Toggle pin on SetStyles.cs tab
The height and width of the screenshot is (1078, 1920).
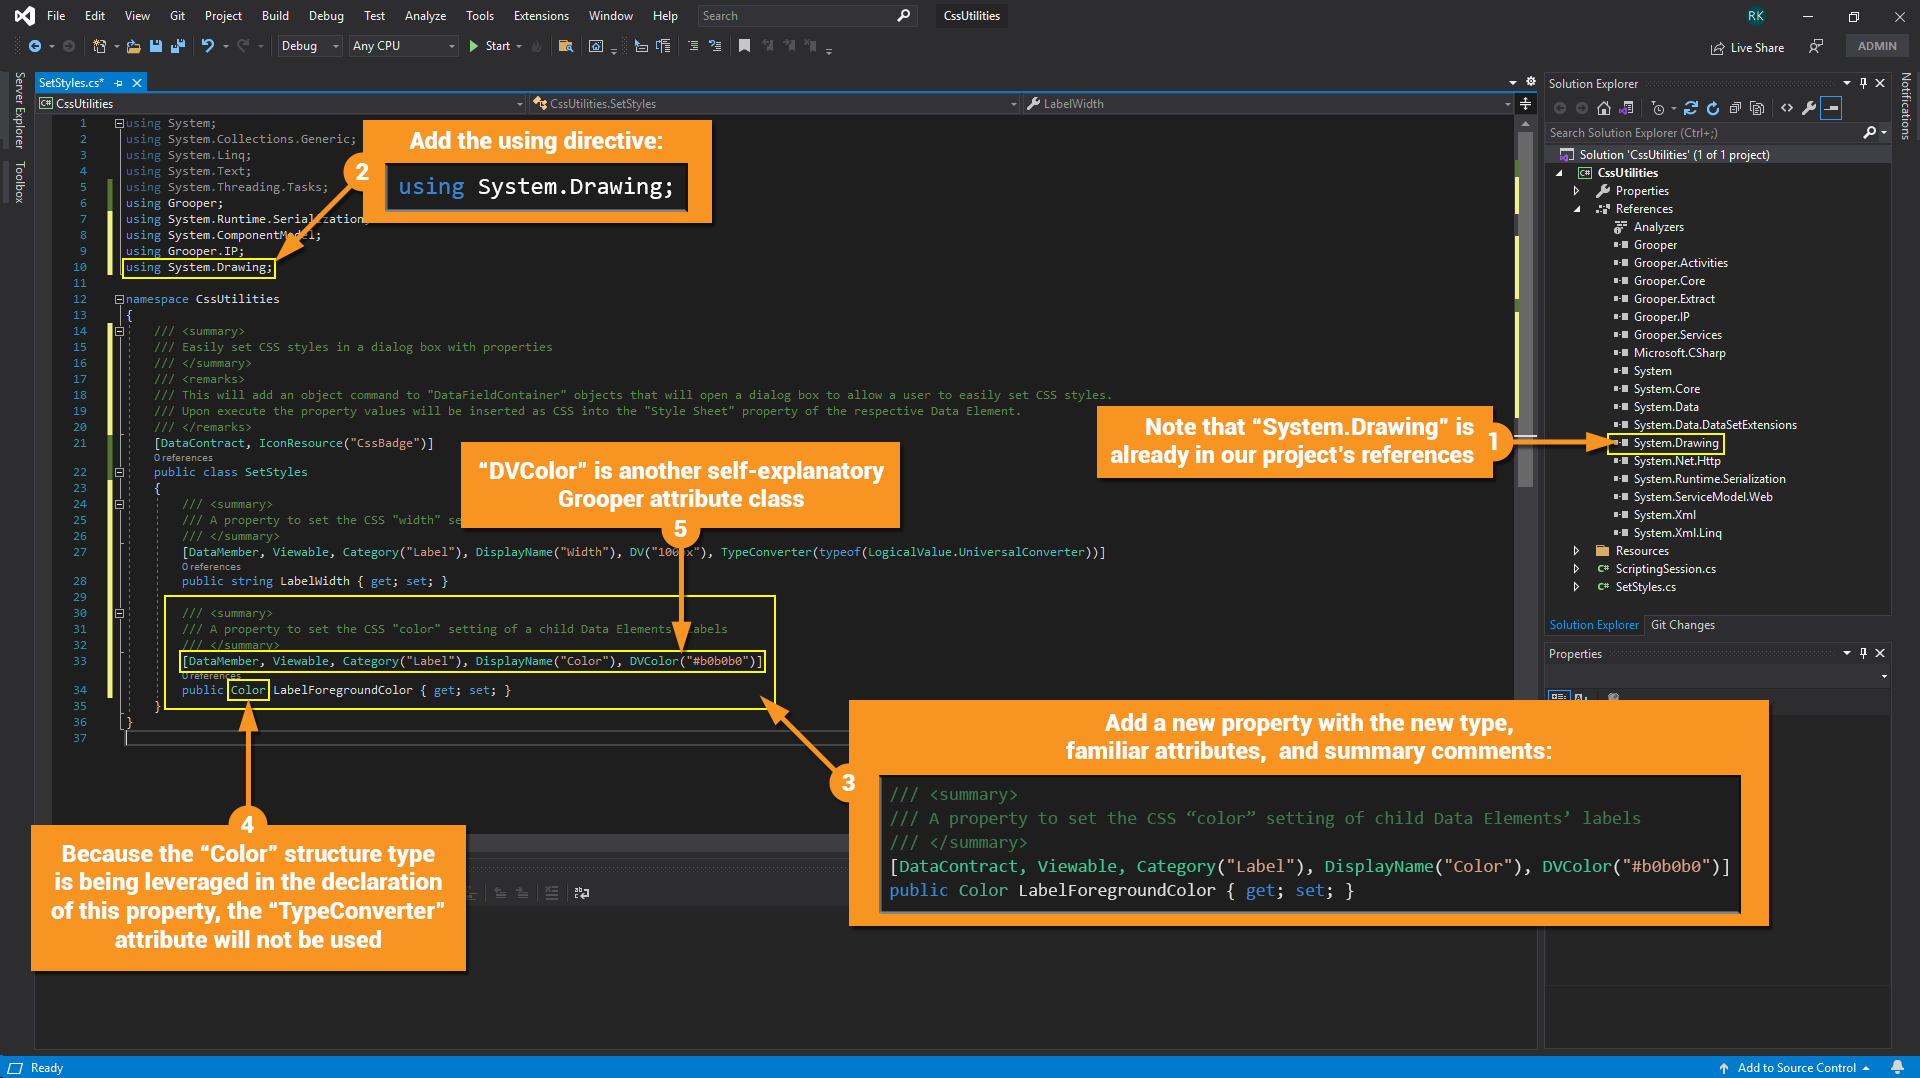pos(119,83)
